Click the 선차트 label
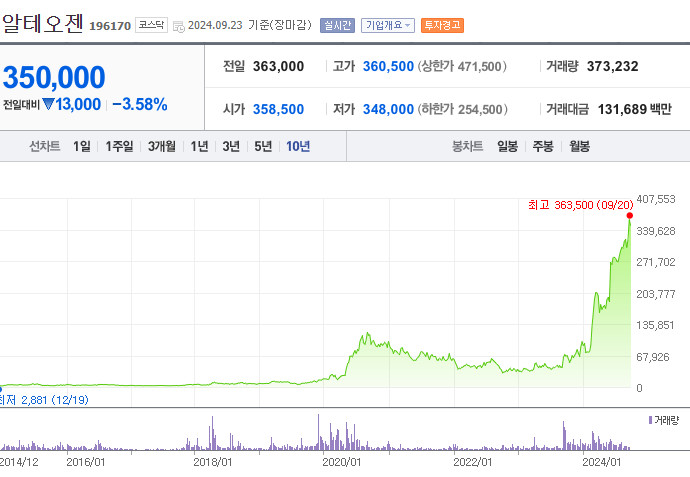 click(x=44, y=146)
